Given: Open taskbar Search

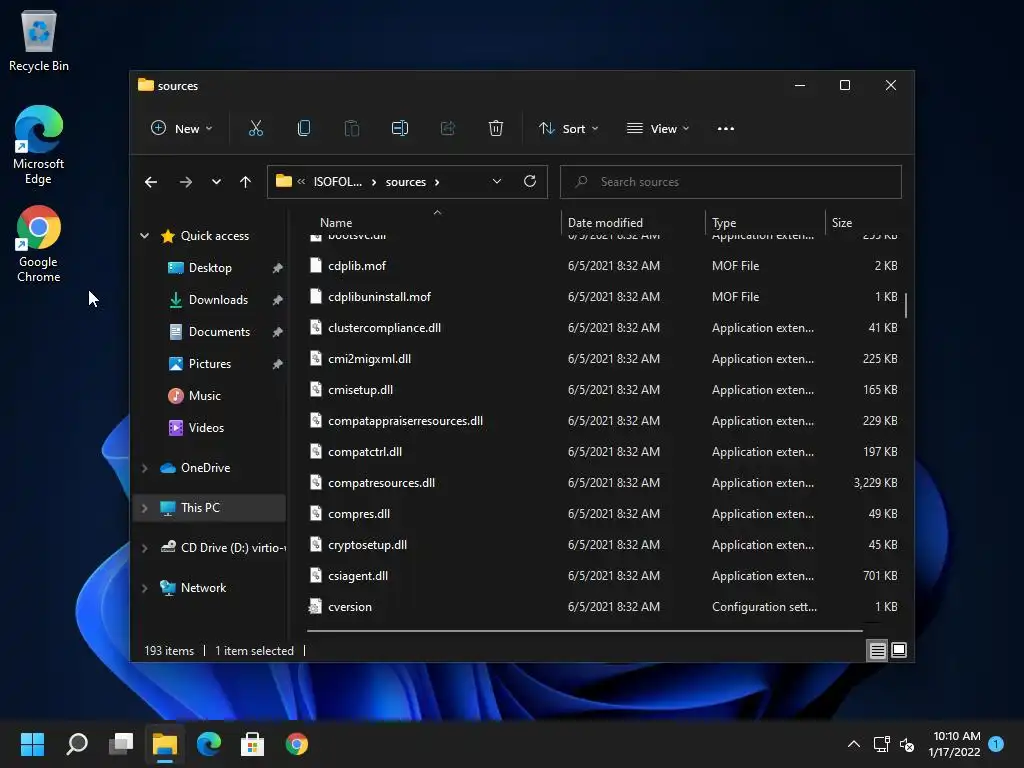Looking at the screenshot, I should coord(77,744).
